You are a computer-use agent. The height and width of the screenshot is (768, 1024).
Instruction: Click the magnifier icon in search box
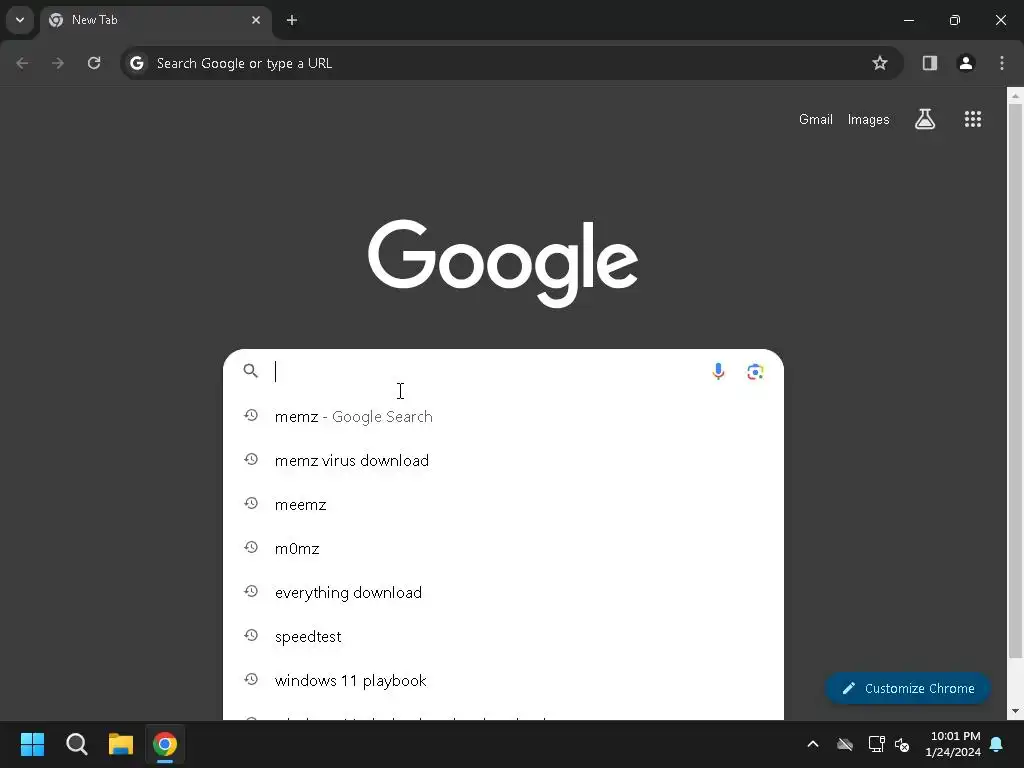[251, 371]
